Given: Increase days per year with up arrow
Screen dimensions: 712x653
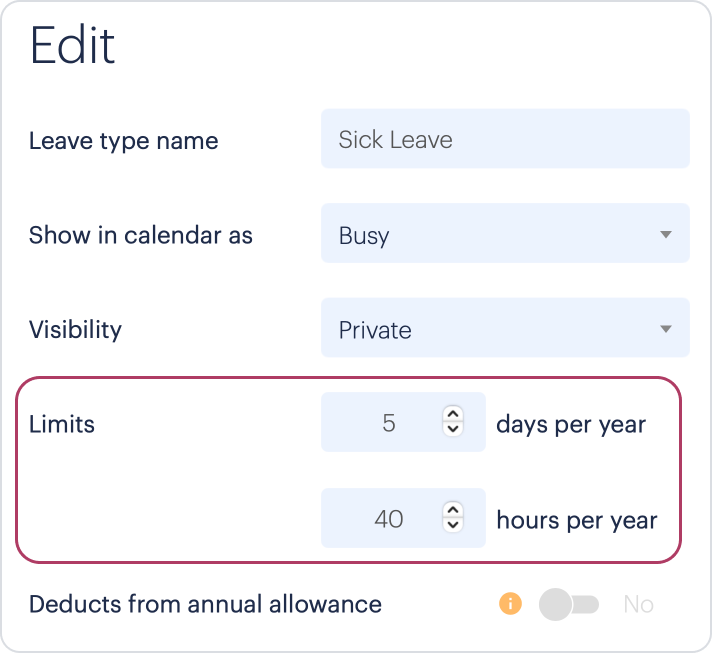Looking at the screenshot, I should (453, 414).
